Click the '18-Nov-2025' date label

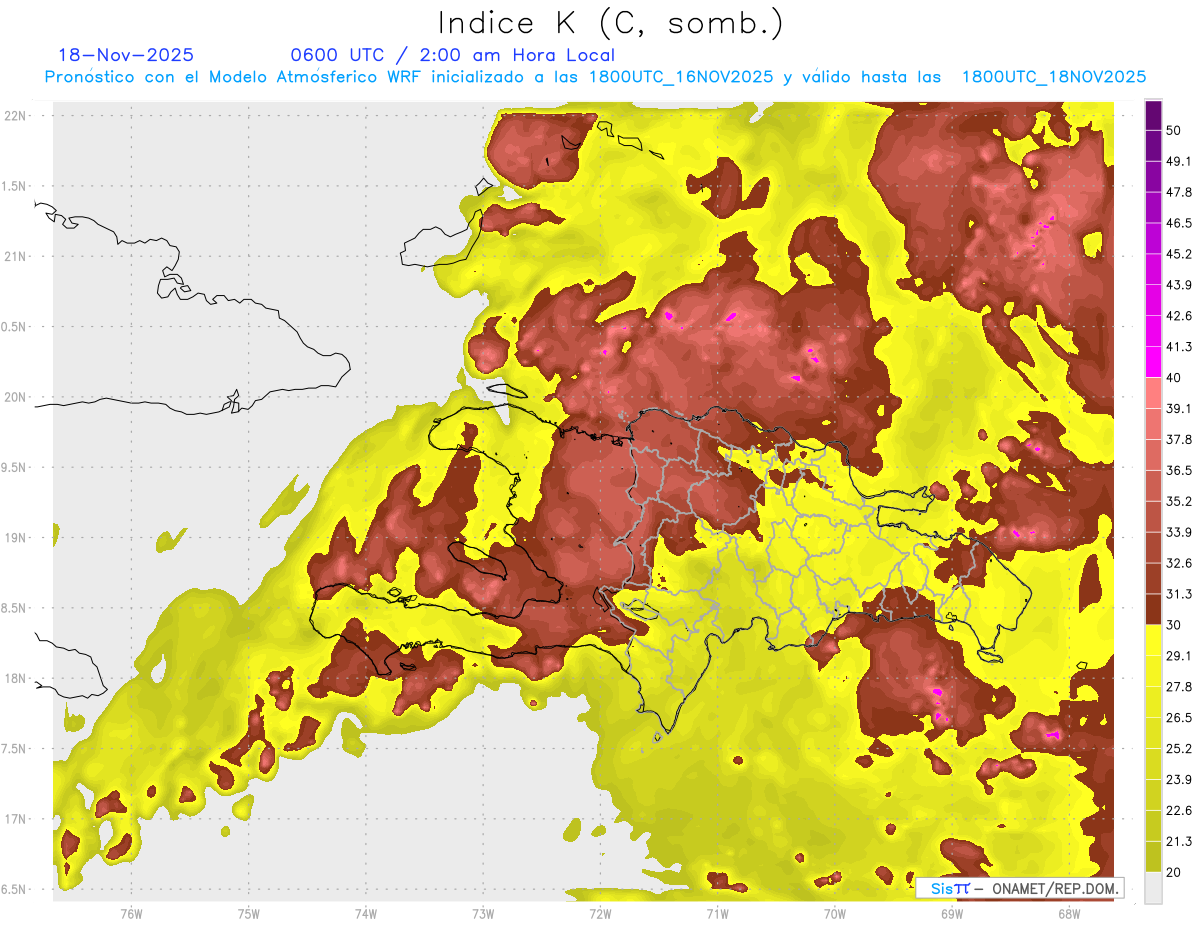126,55
